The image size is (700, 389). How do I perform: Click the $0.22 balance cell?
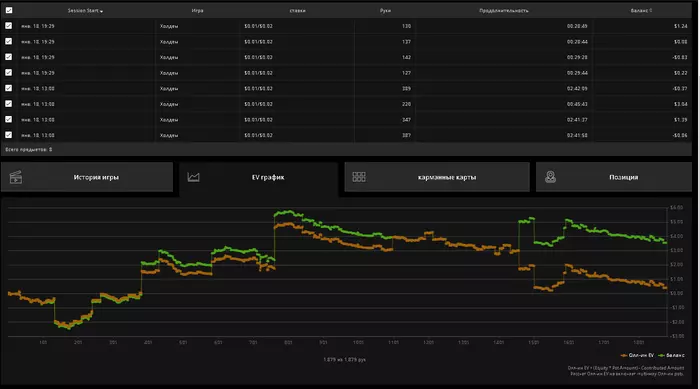coord(680,73)
